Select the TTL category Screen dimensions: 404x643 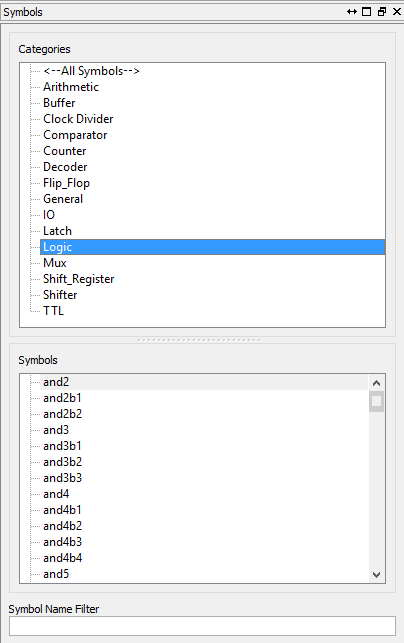click(53, 311)
